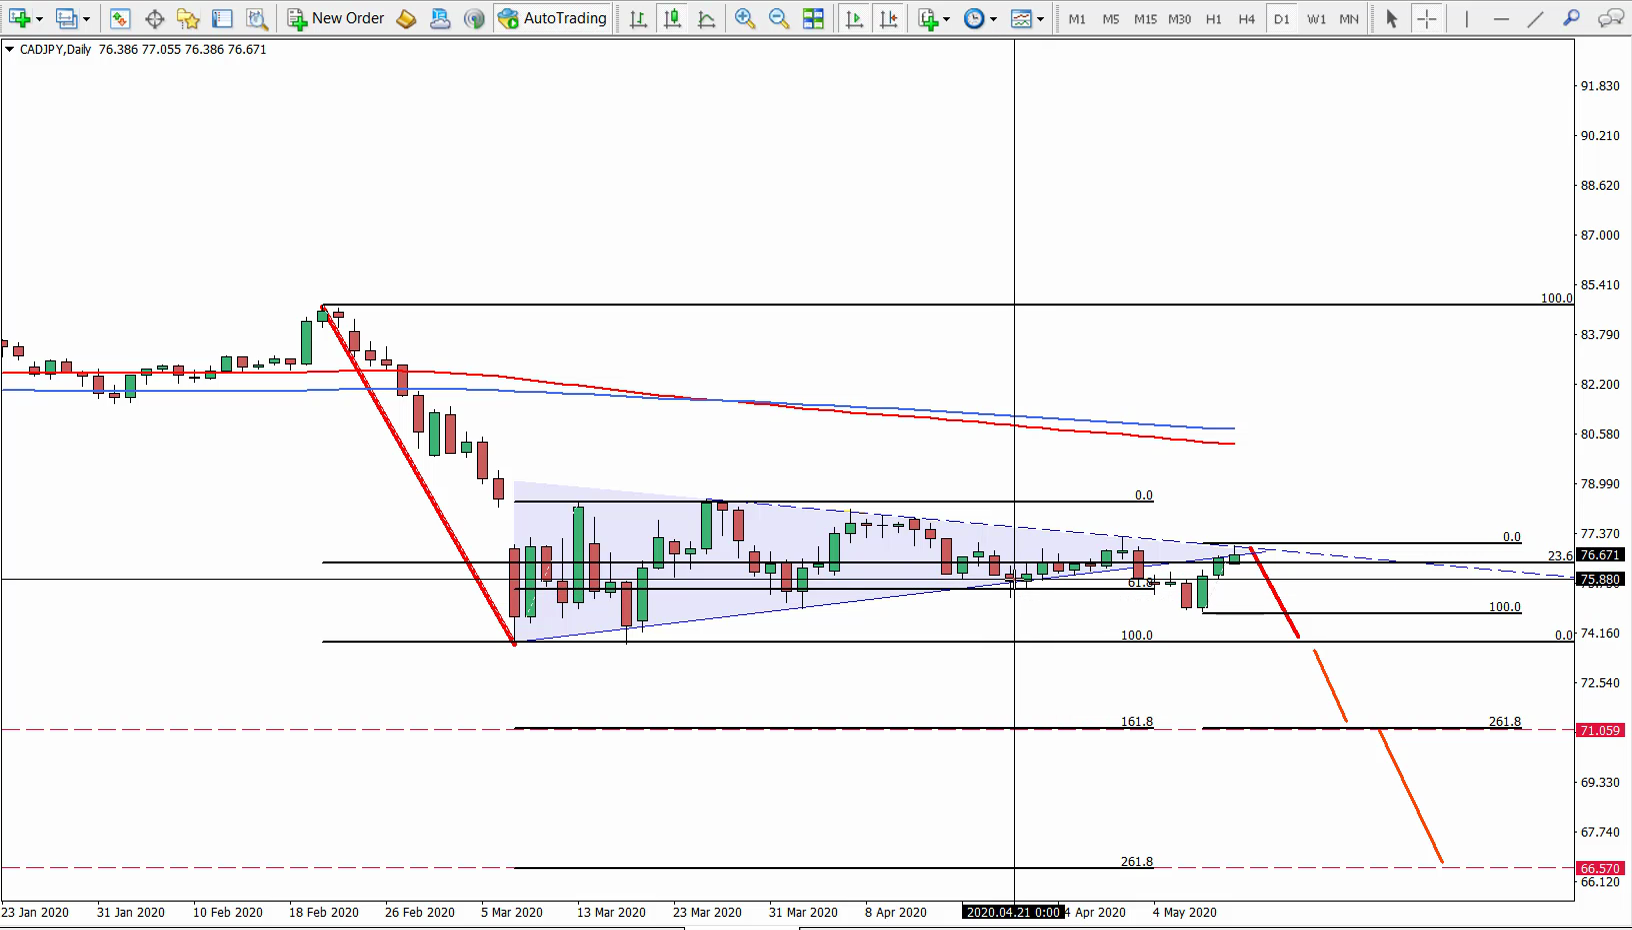1632x930 pixels.
Task: Click the 75.880 crosshair price label
Action: pyautogui.click(x=1600, y=580)
